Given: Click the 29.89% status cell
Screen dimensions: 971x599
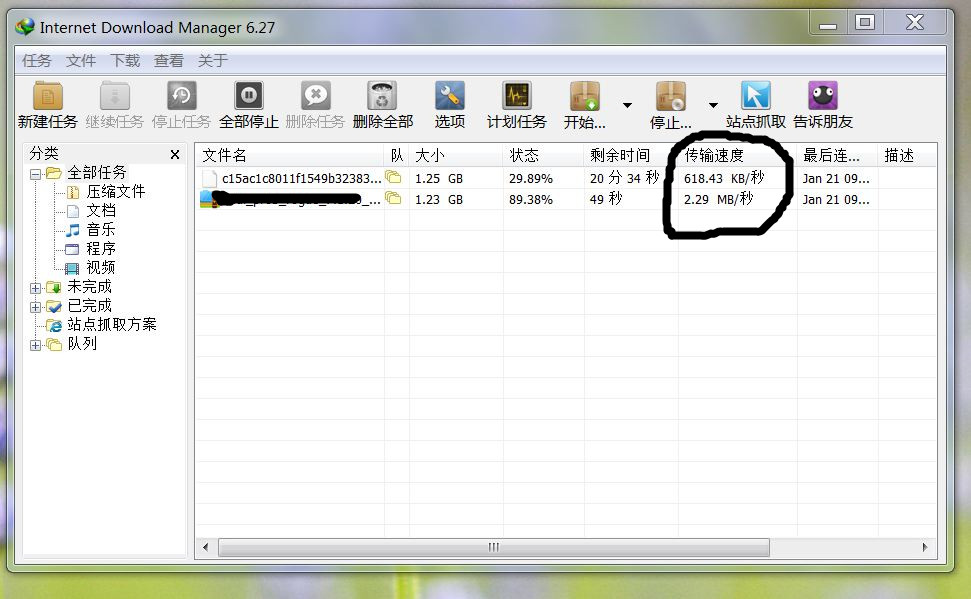Looking at the screenshot, I should [x=531, y=178].
